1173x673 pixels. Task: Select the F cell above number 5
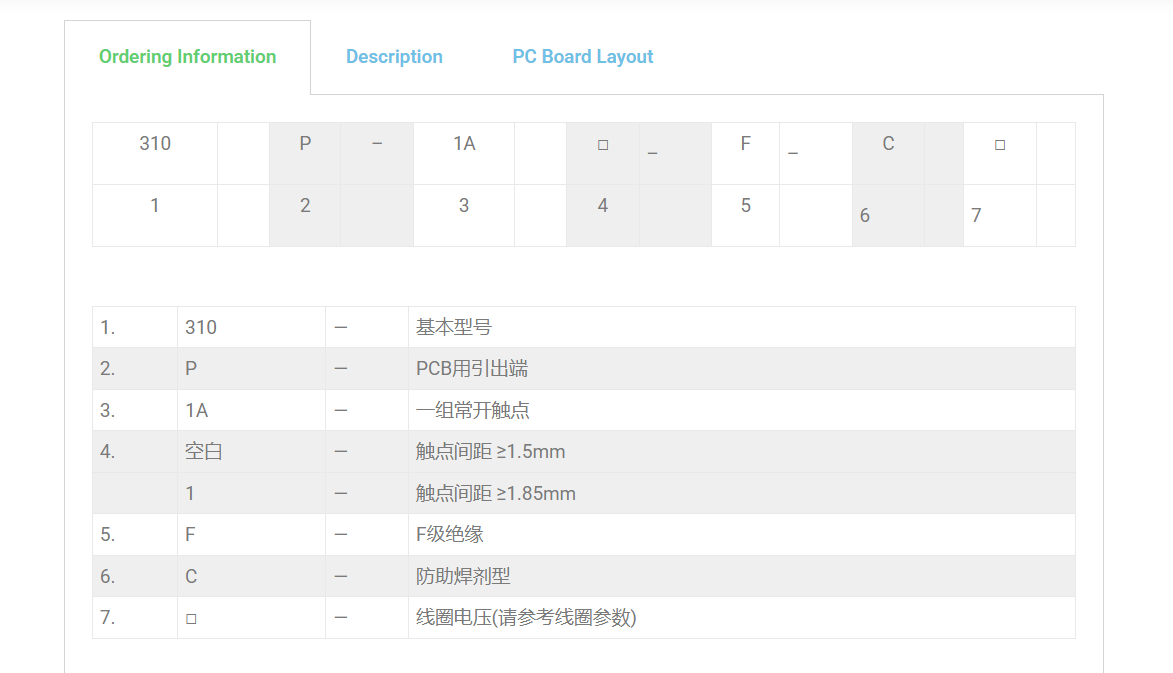pos(745,144)
